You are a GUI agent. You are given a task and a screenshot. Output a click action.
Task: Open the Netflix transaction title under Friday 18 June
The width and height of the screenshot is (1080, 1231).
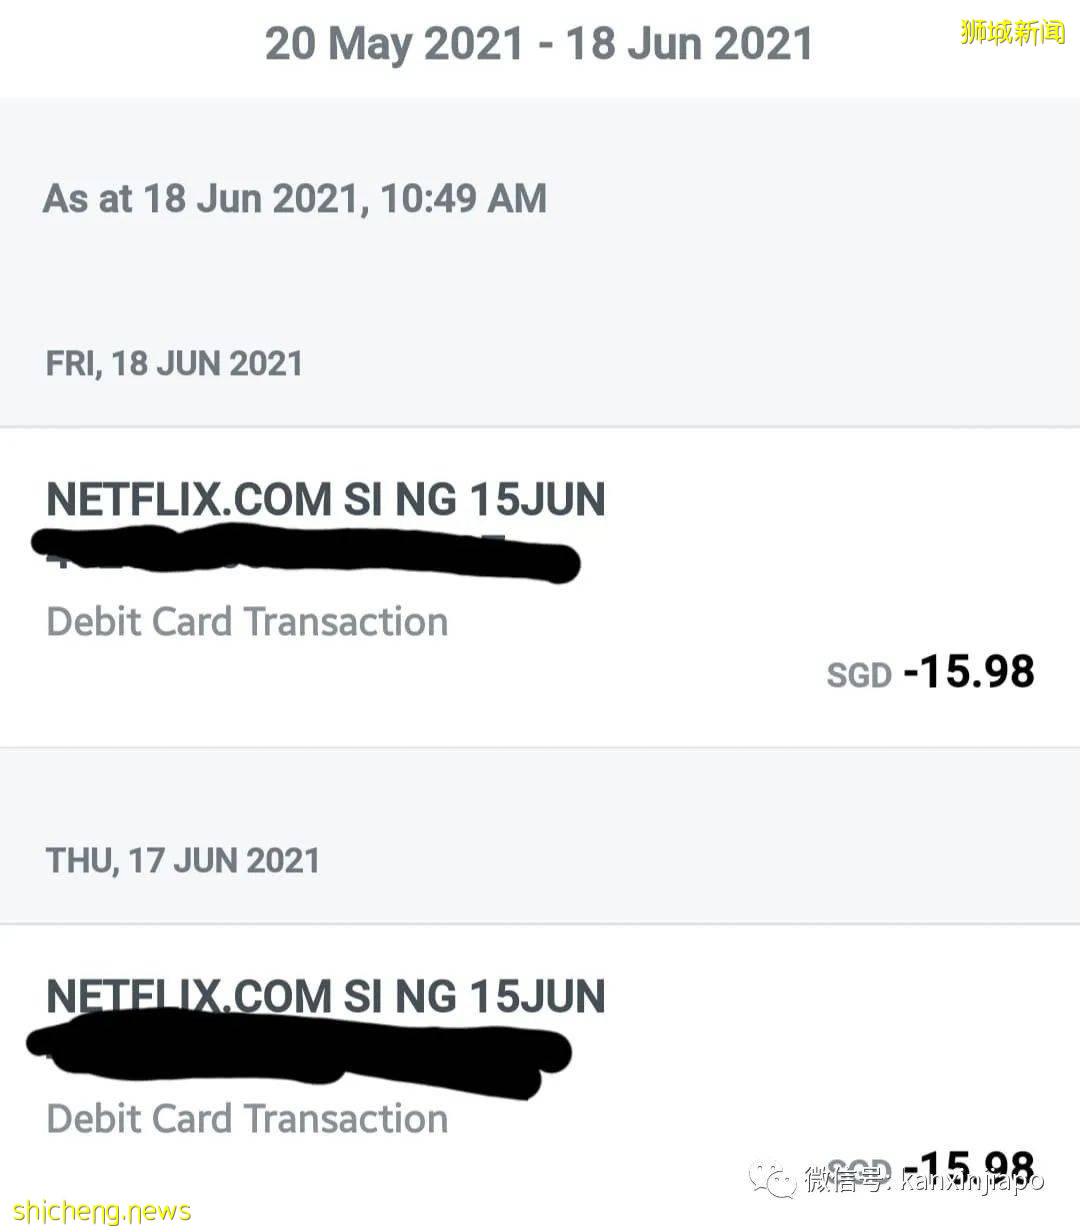tap(326, 499)
